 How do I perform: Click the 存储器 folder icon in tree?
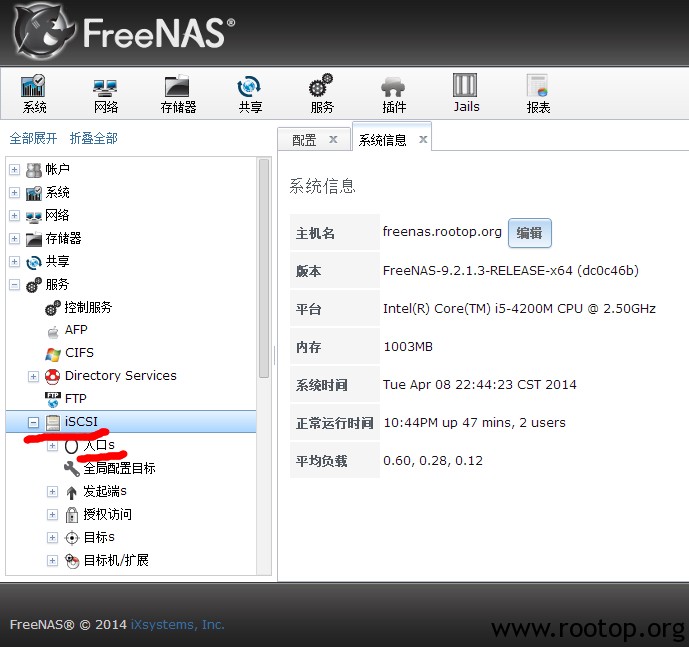[x=34, y=239]
